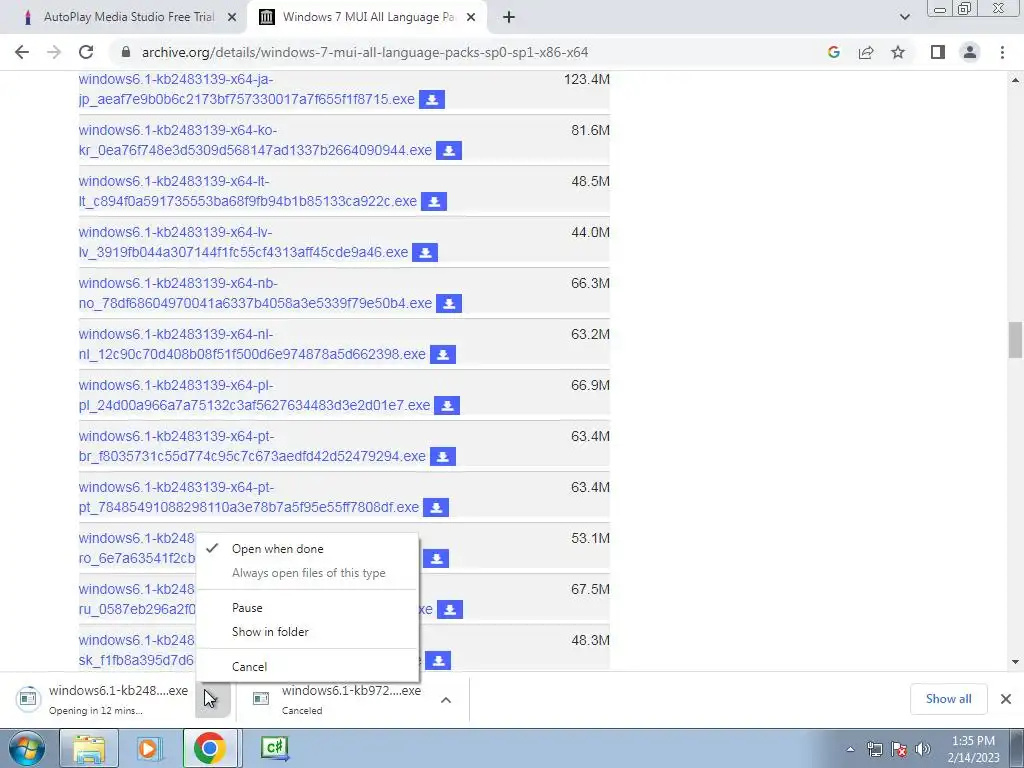View site security lock information

point(126,52)
